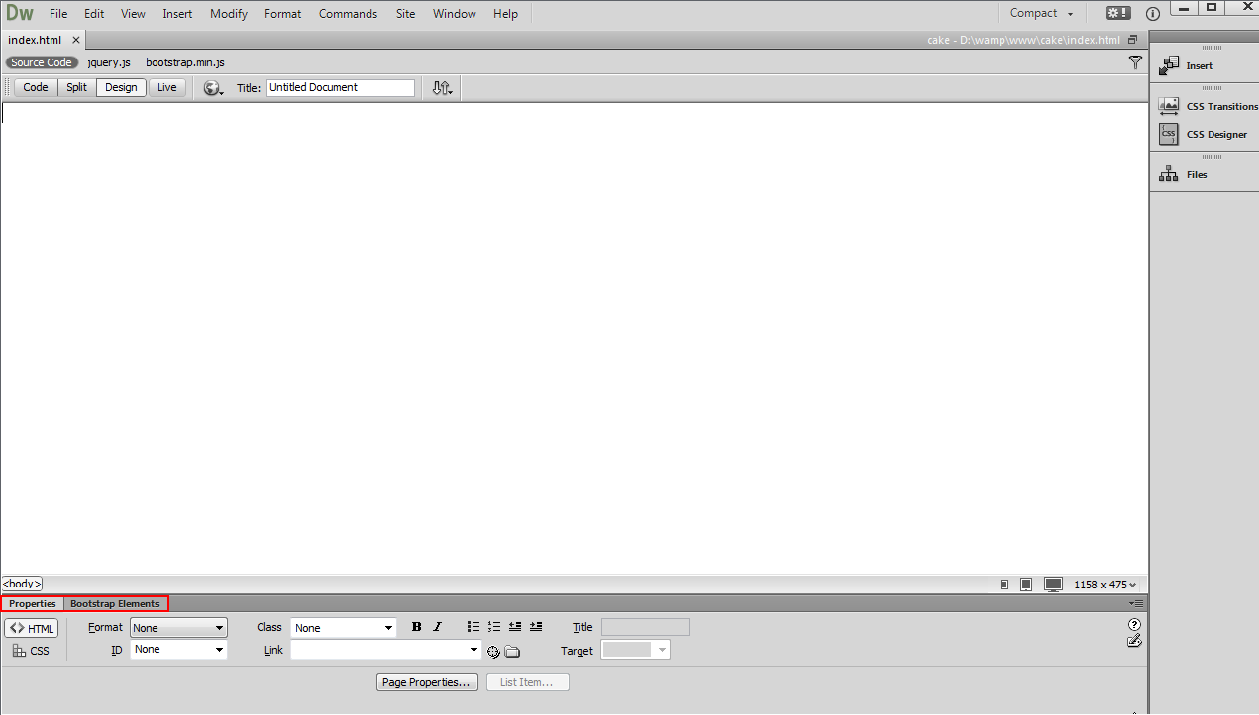1259x715 pixels.
Task: Select the Source Code related file
Action: click(42, 62)
